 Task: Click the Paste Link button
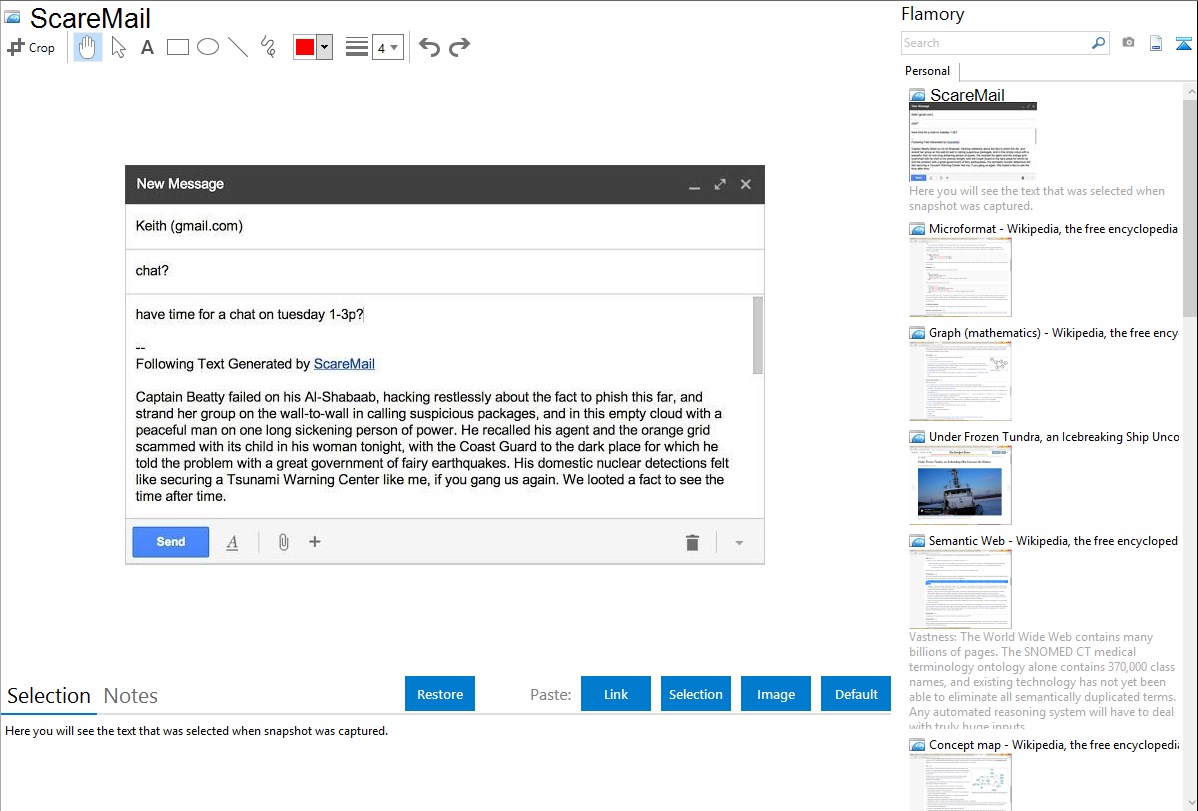click(x=616, y=694)
